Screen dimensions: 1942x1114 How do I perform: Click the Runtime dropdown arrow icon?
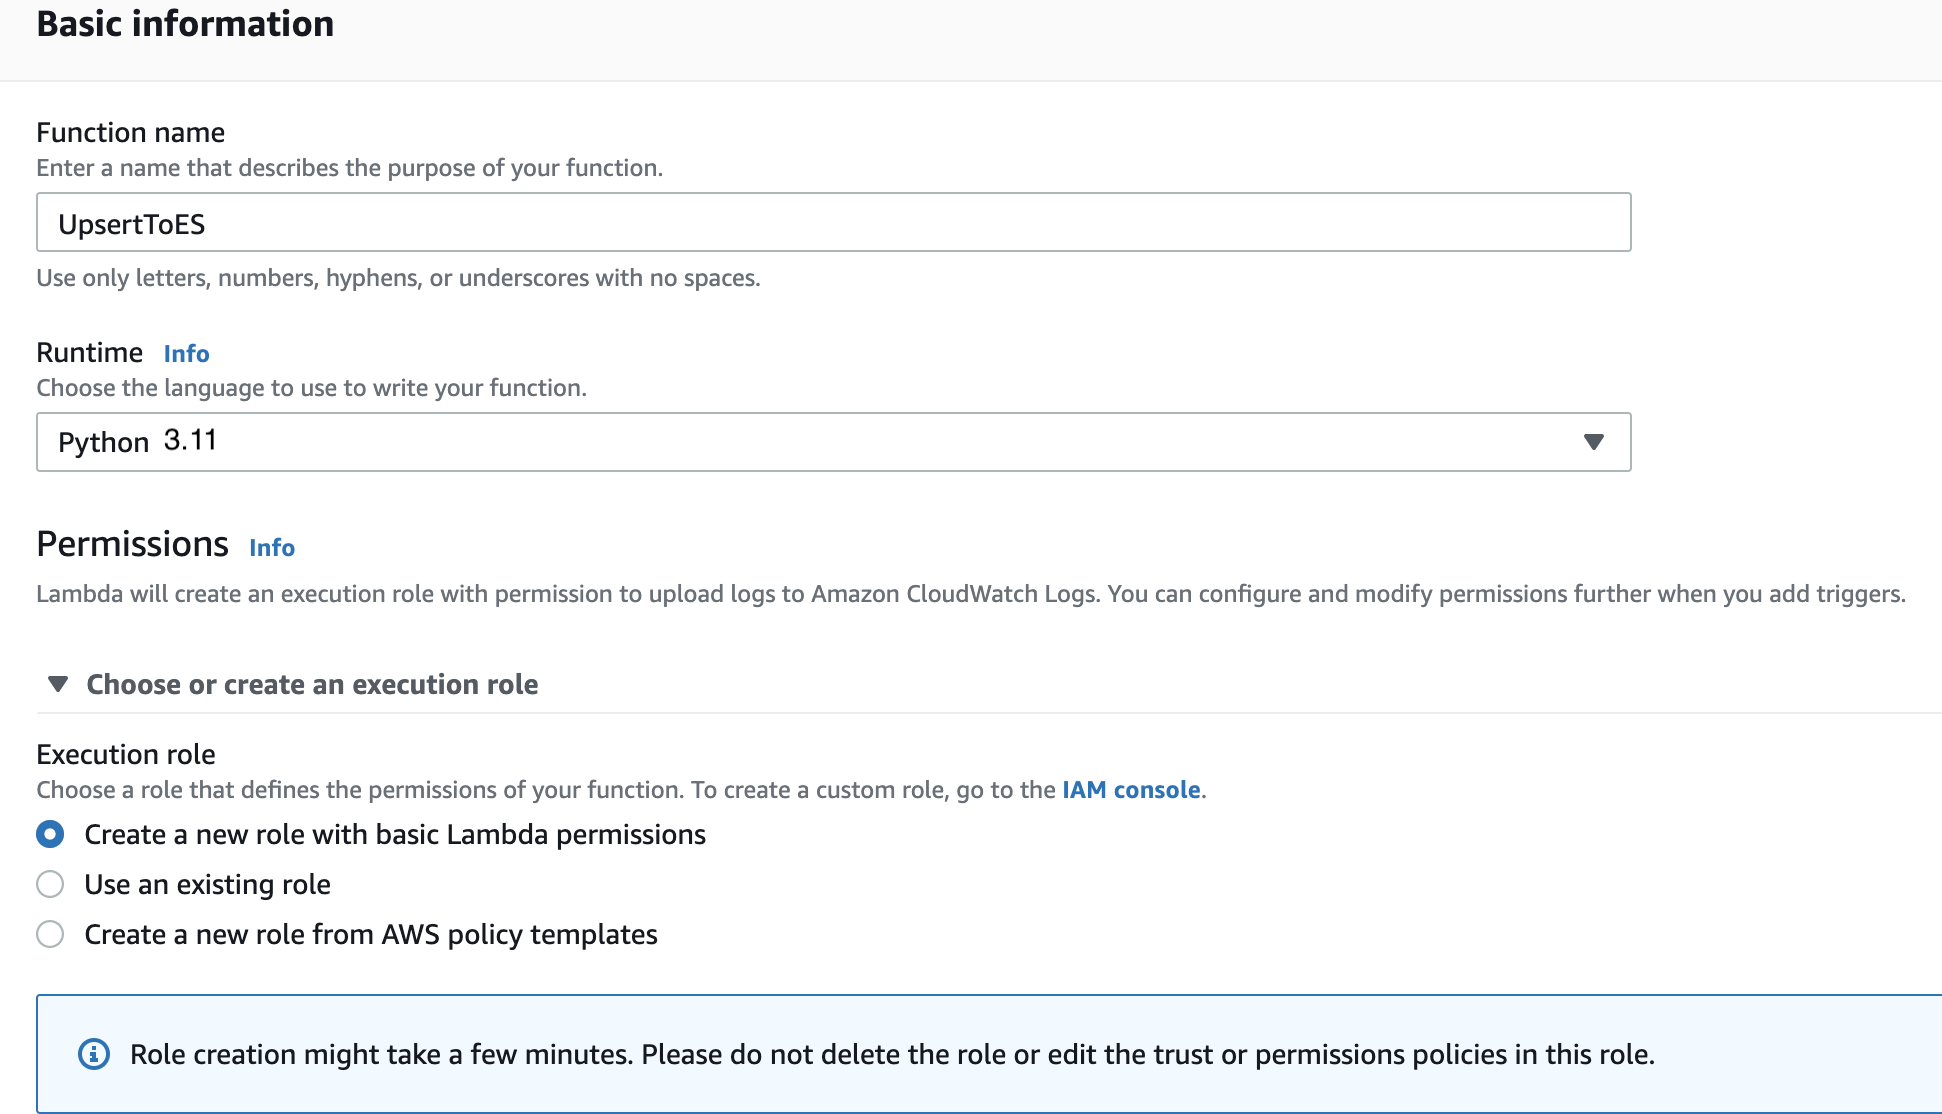click(x=1593, y=442)
